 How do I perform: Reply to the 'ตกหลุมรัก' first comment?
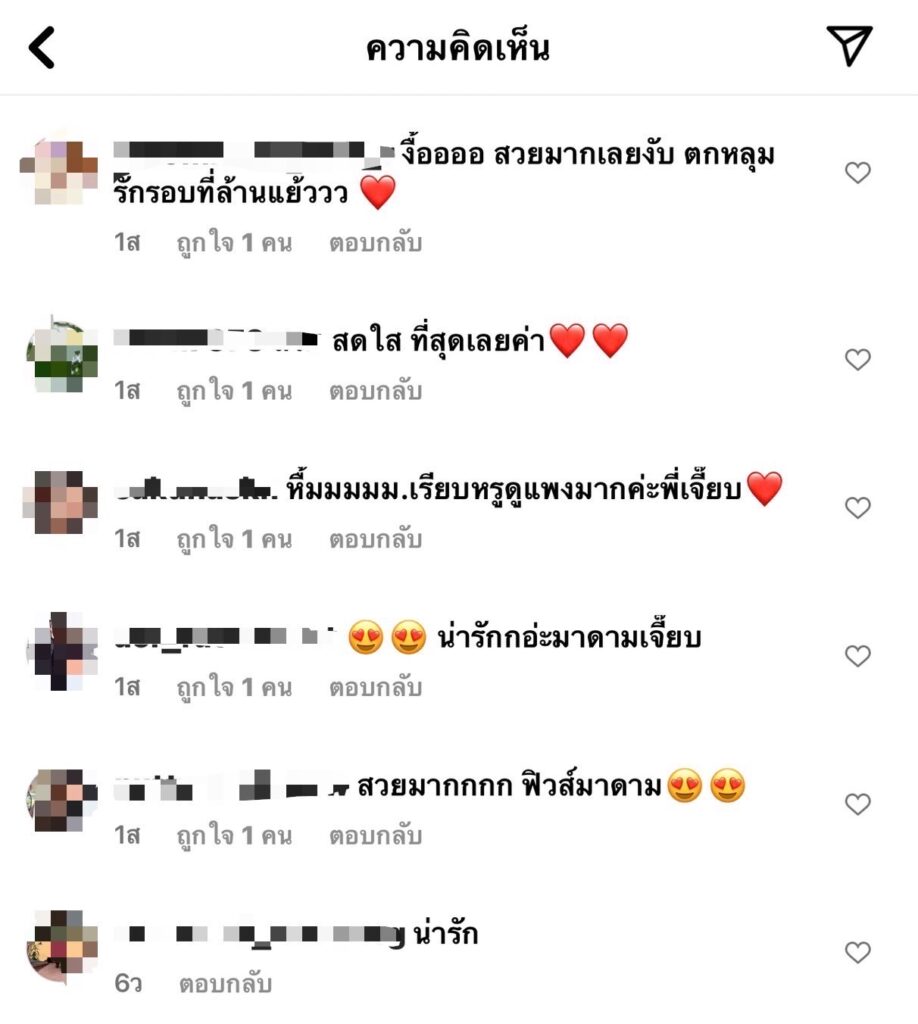375,243
